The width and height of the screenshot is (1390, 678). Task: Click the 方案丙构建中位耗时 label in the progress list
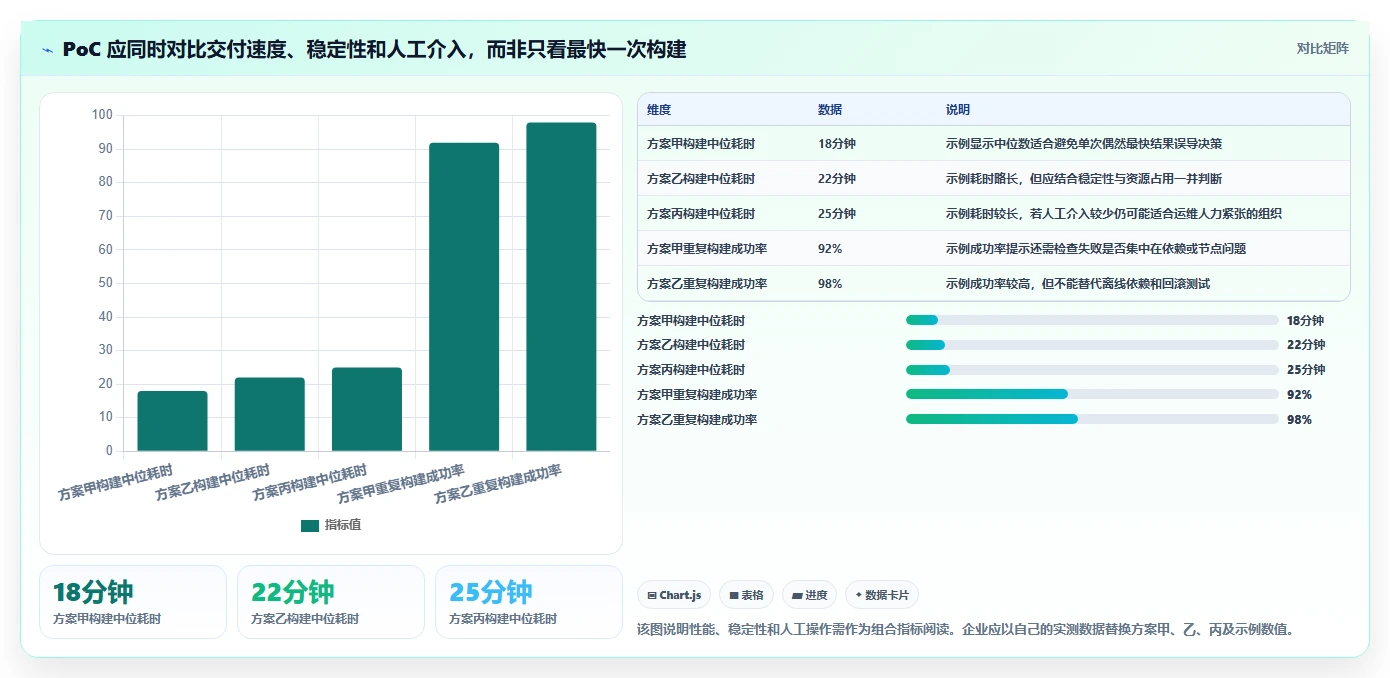click(691, 370)
